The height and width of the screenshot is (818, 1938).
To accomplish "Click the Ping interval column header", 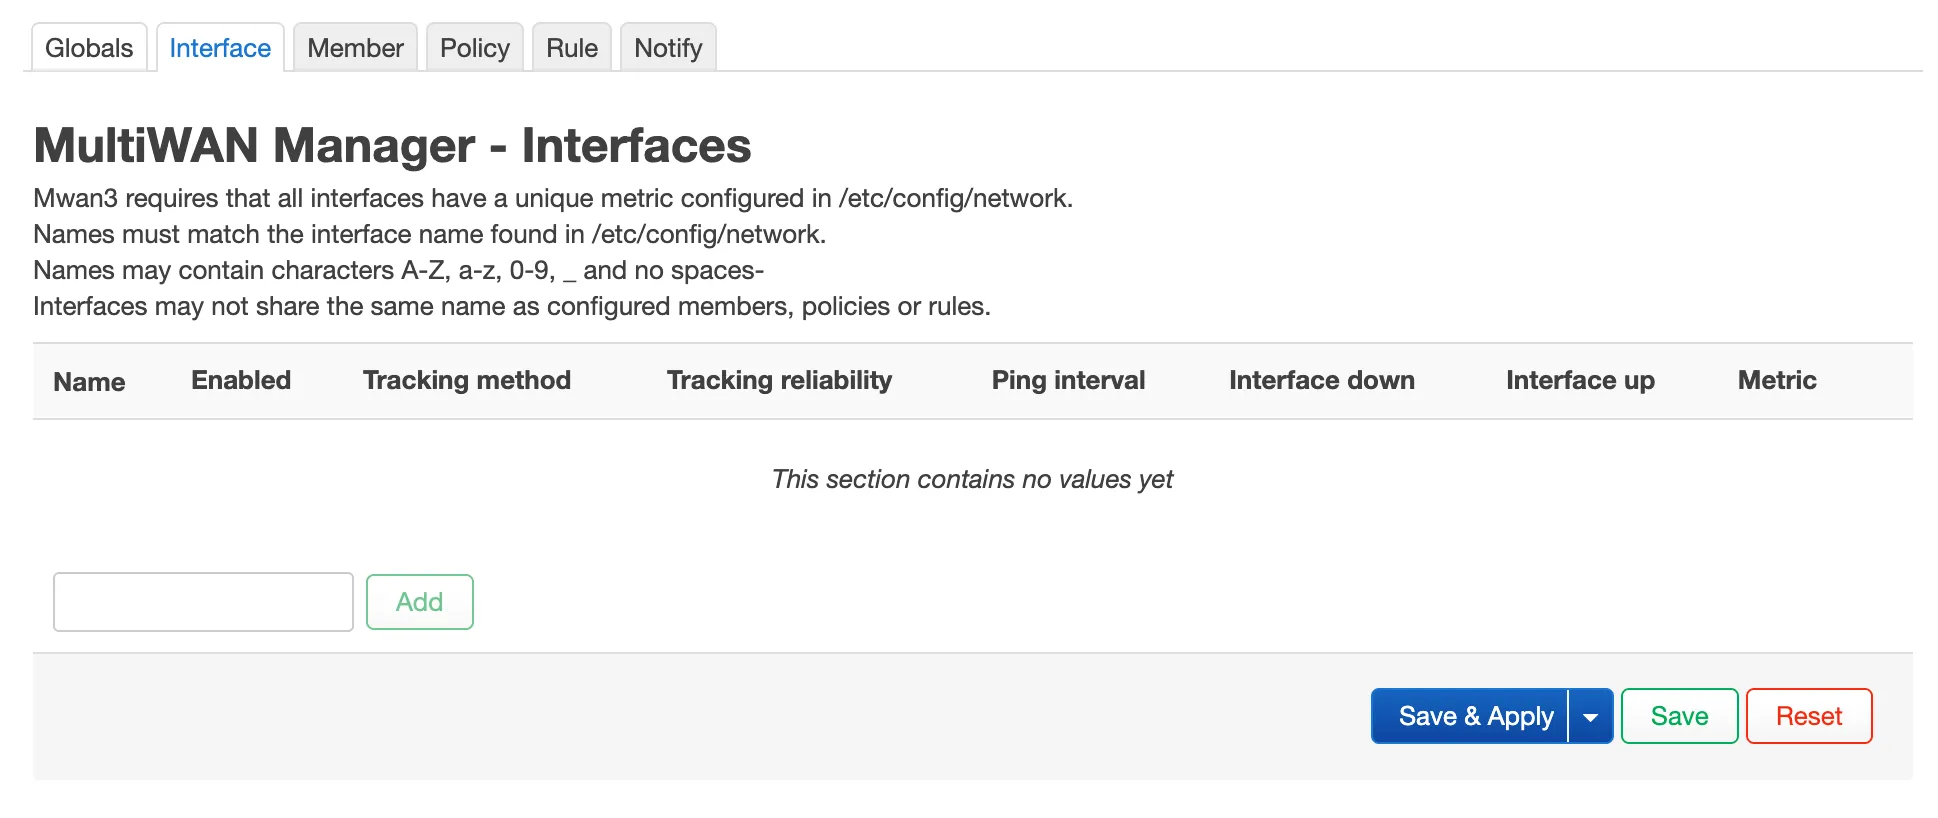I will tap(1068, 380).
